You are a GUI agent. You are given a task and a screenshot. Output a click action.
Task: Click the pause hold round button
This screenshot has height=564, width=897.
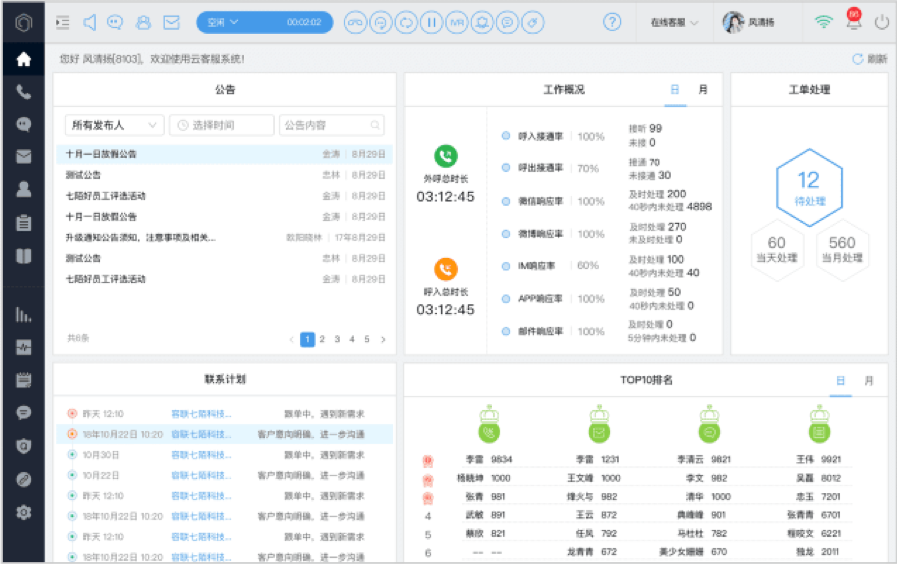(431, 22)
